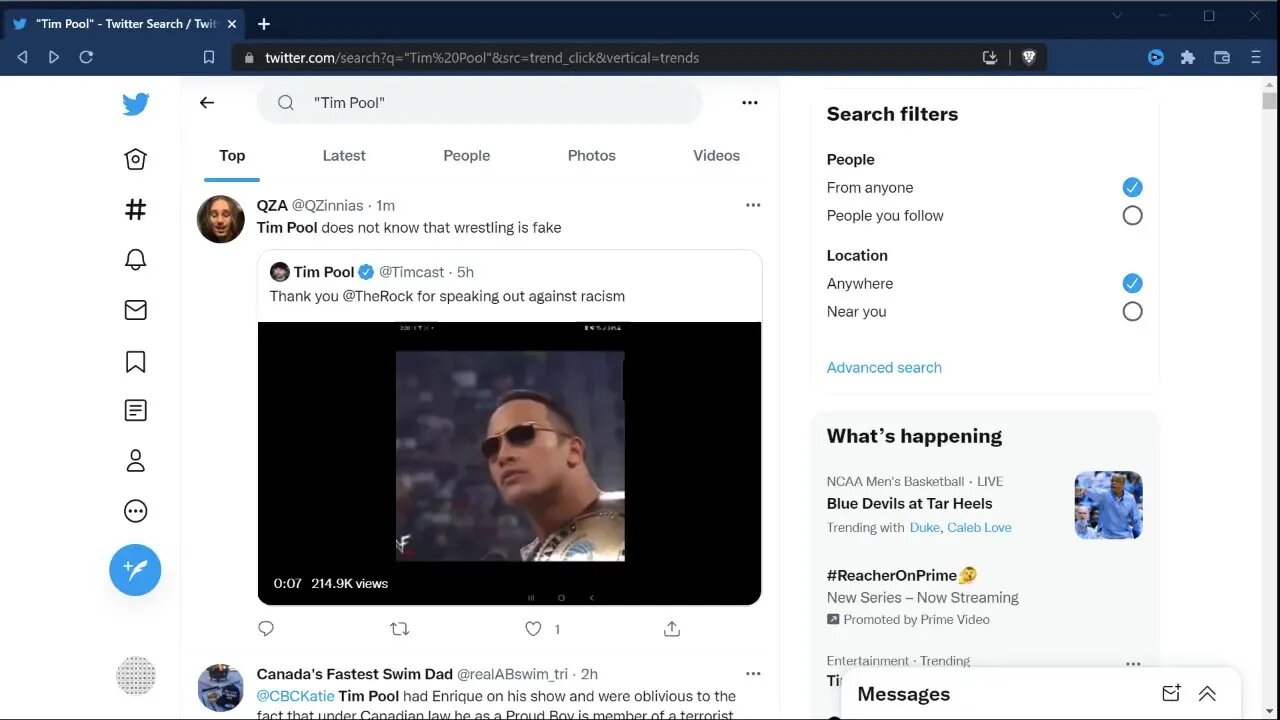Click the install app icon in the address bar

pos(990,58)
